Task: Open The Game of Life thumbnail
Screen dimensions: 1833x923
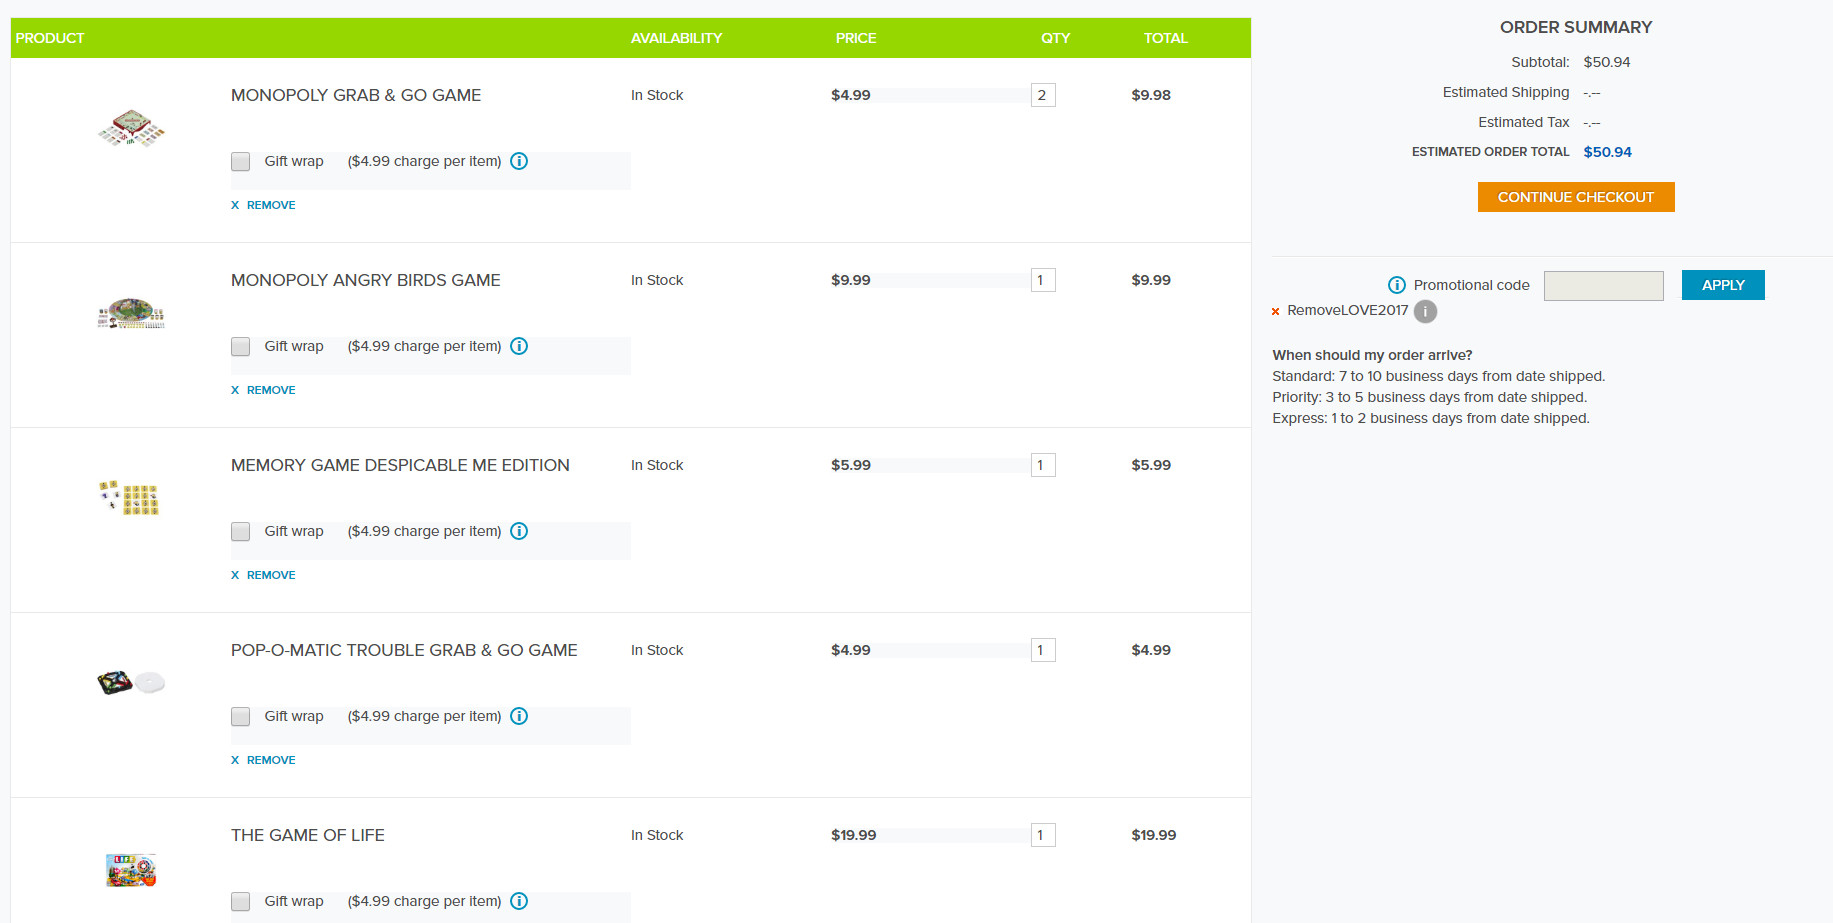Action: 131,870
